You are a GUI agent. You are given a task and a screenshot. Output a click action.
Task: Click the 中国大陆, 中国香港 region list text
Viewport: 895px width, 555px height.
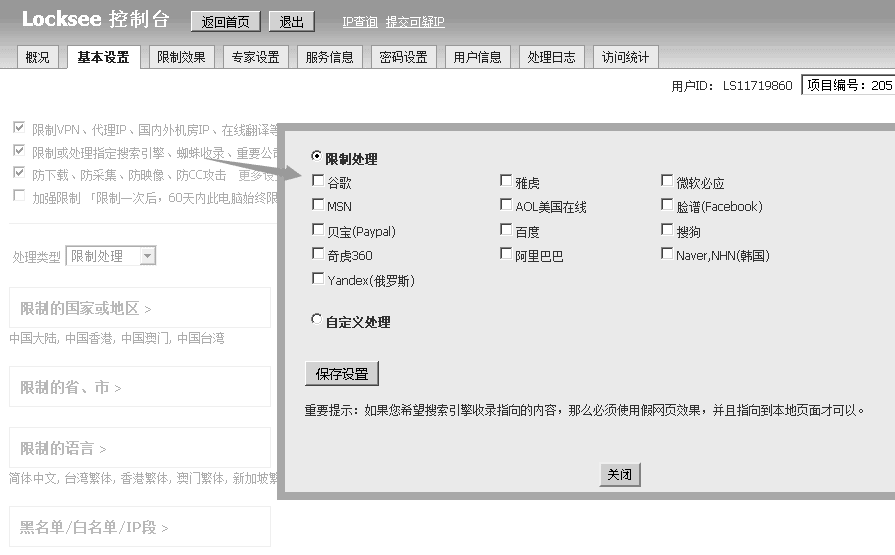pos(117,338)
